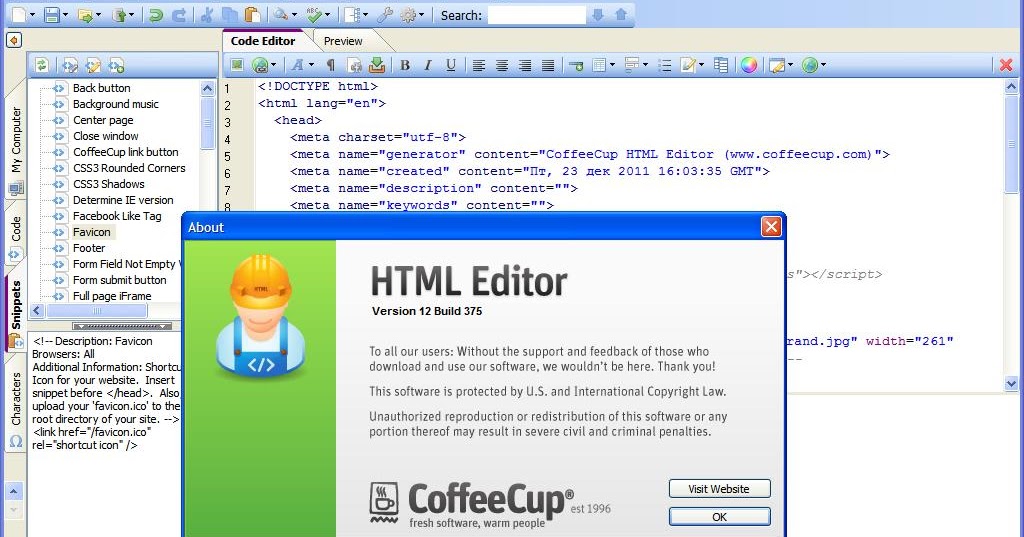Click the snippets list scroll up arrow
Viewport: 1024px width, 537px height.
(208, 88)
